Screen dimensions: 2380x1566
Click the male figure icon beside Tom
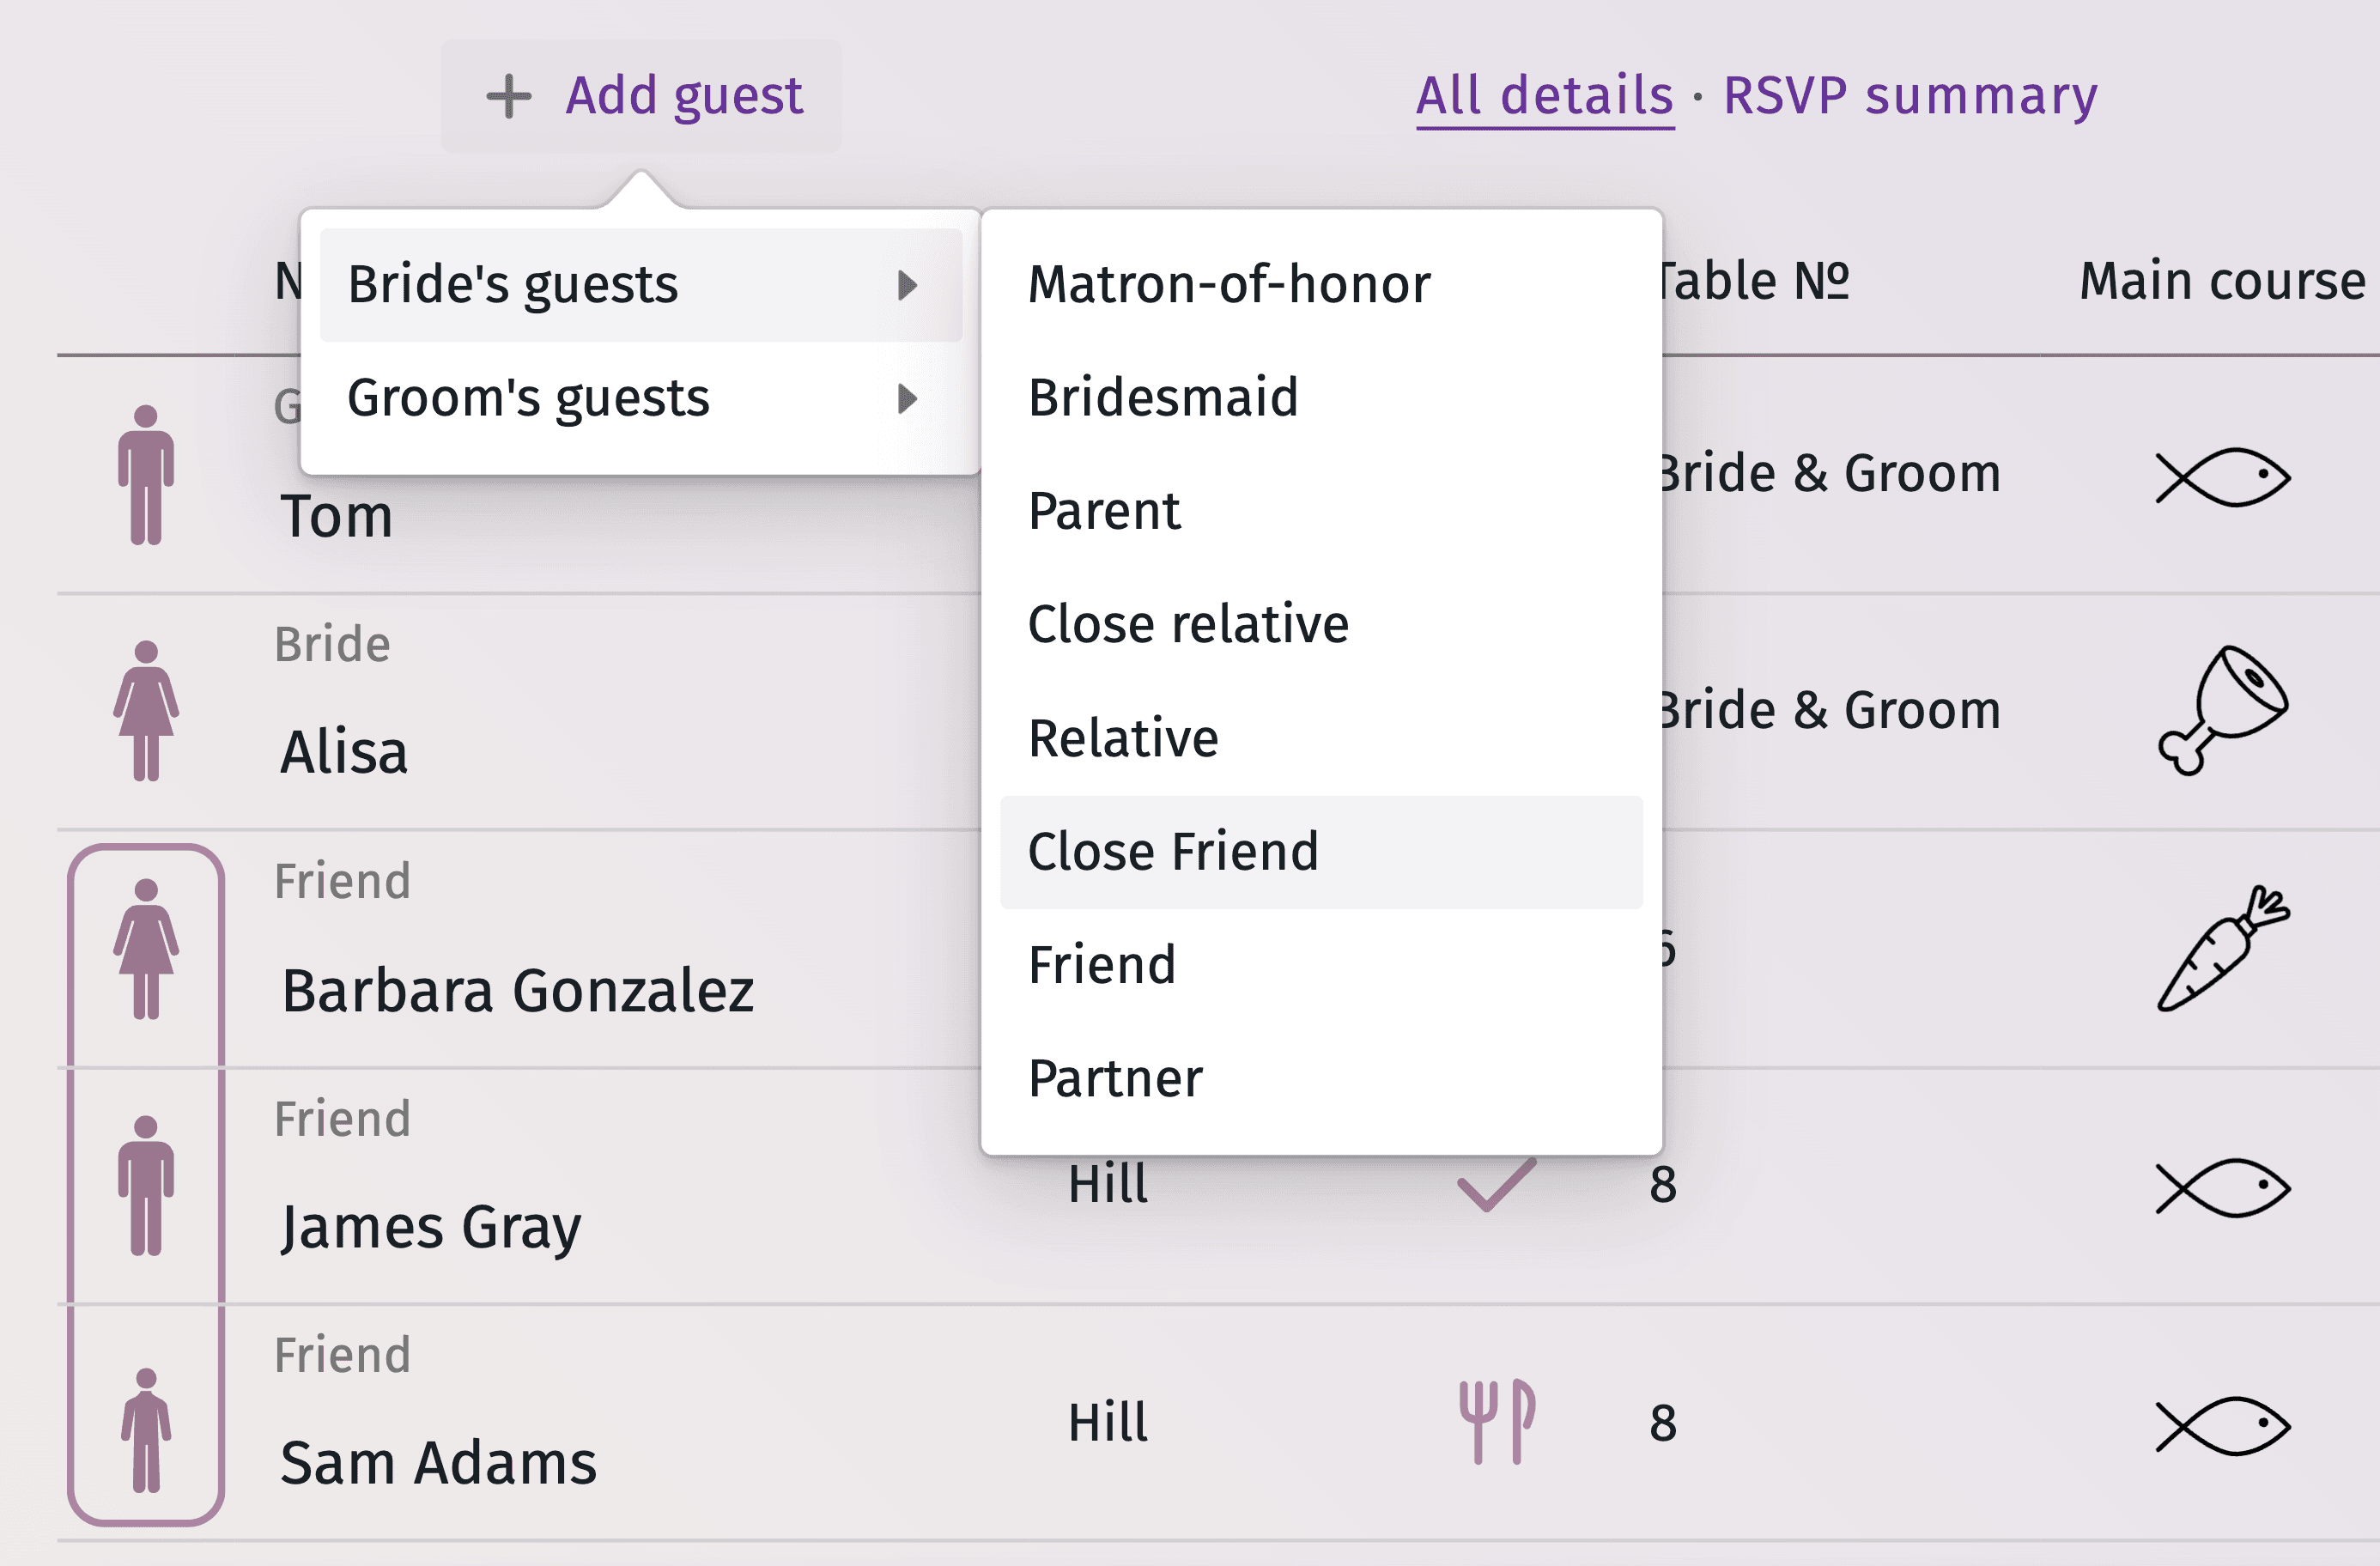click(146, 475)
